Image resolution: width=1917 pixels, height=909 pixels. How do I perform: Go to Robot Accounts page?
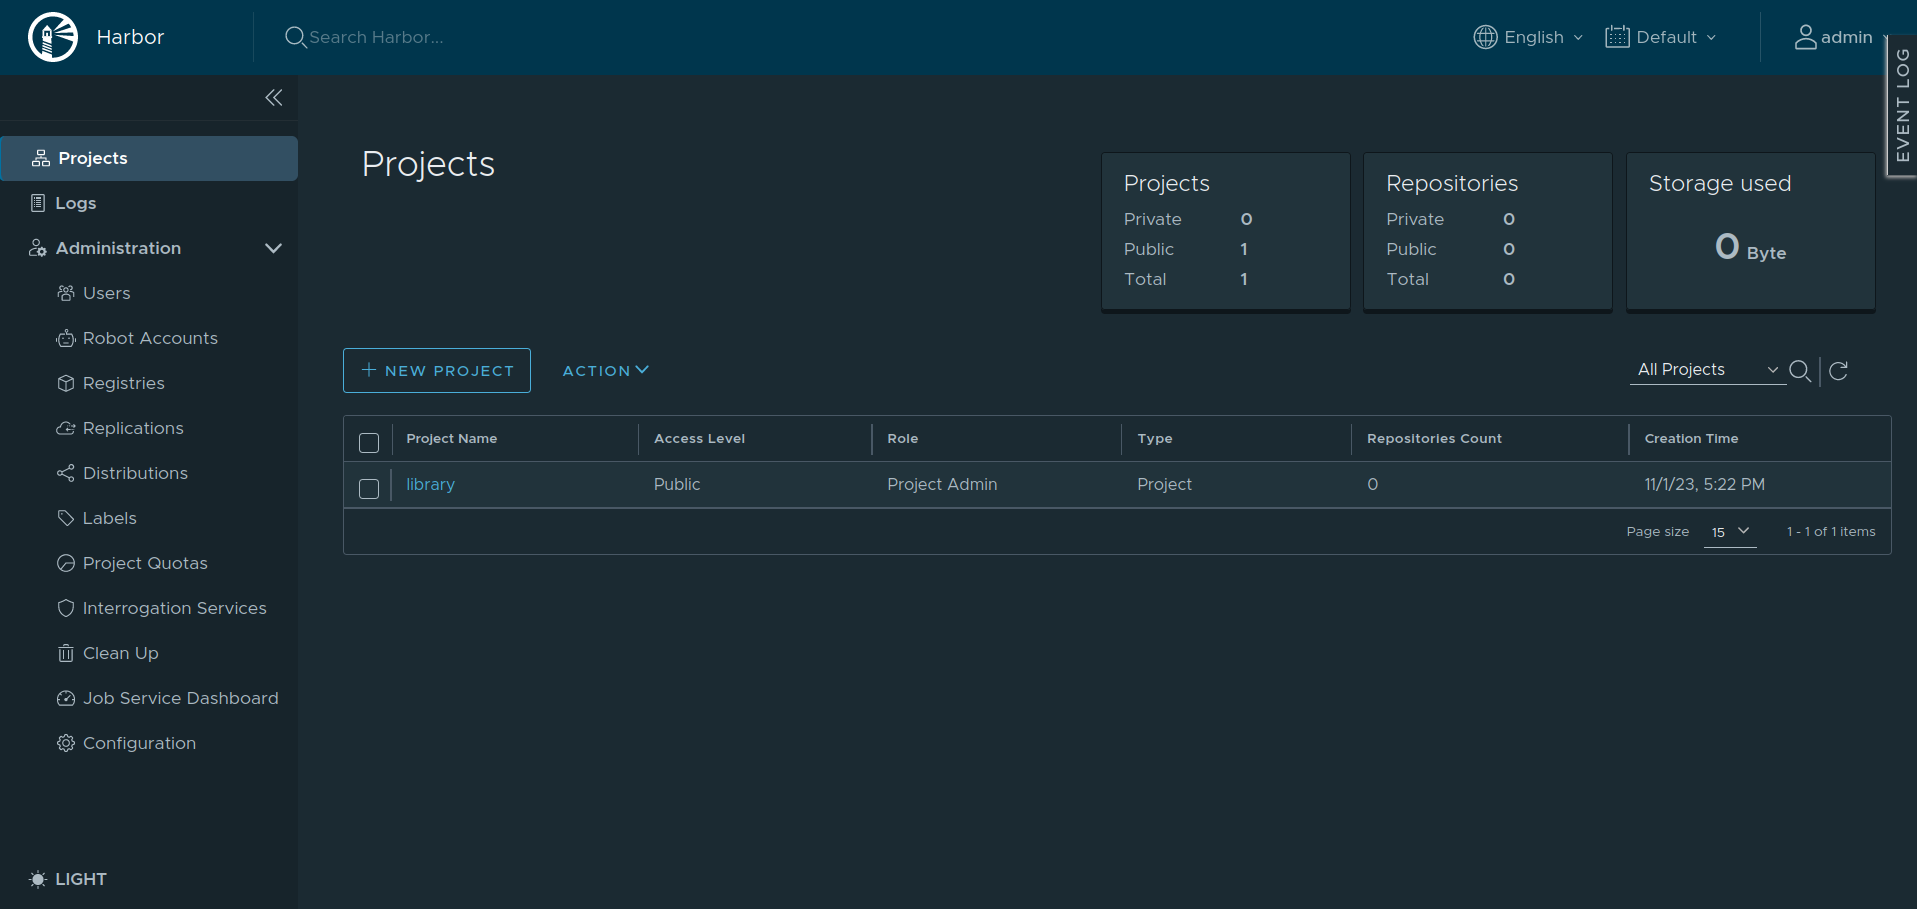[x=149, y=338]
